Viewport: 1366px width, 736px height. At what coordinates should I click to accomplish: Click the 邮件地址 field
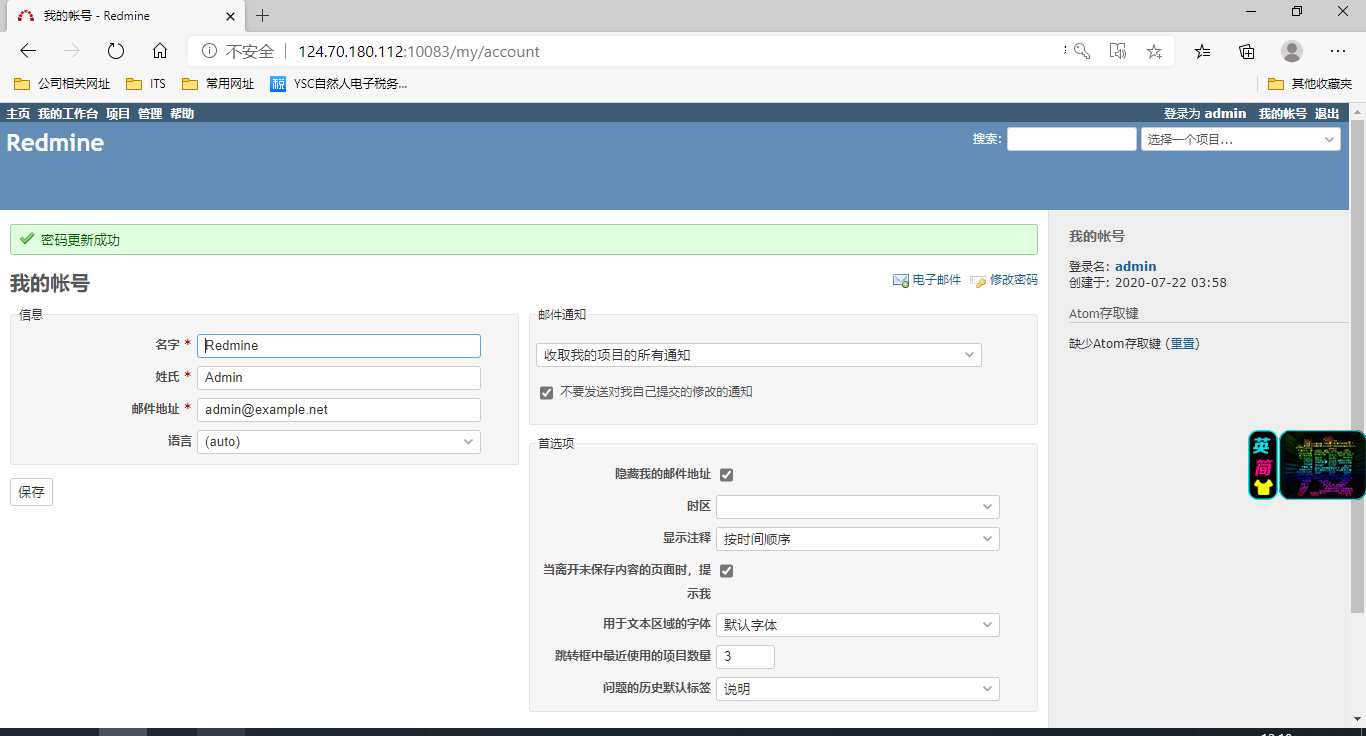coord(339,410)
